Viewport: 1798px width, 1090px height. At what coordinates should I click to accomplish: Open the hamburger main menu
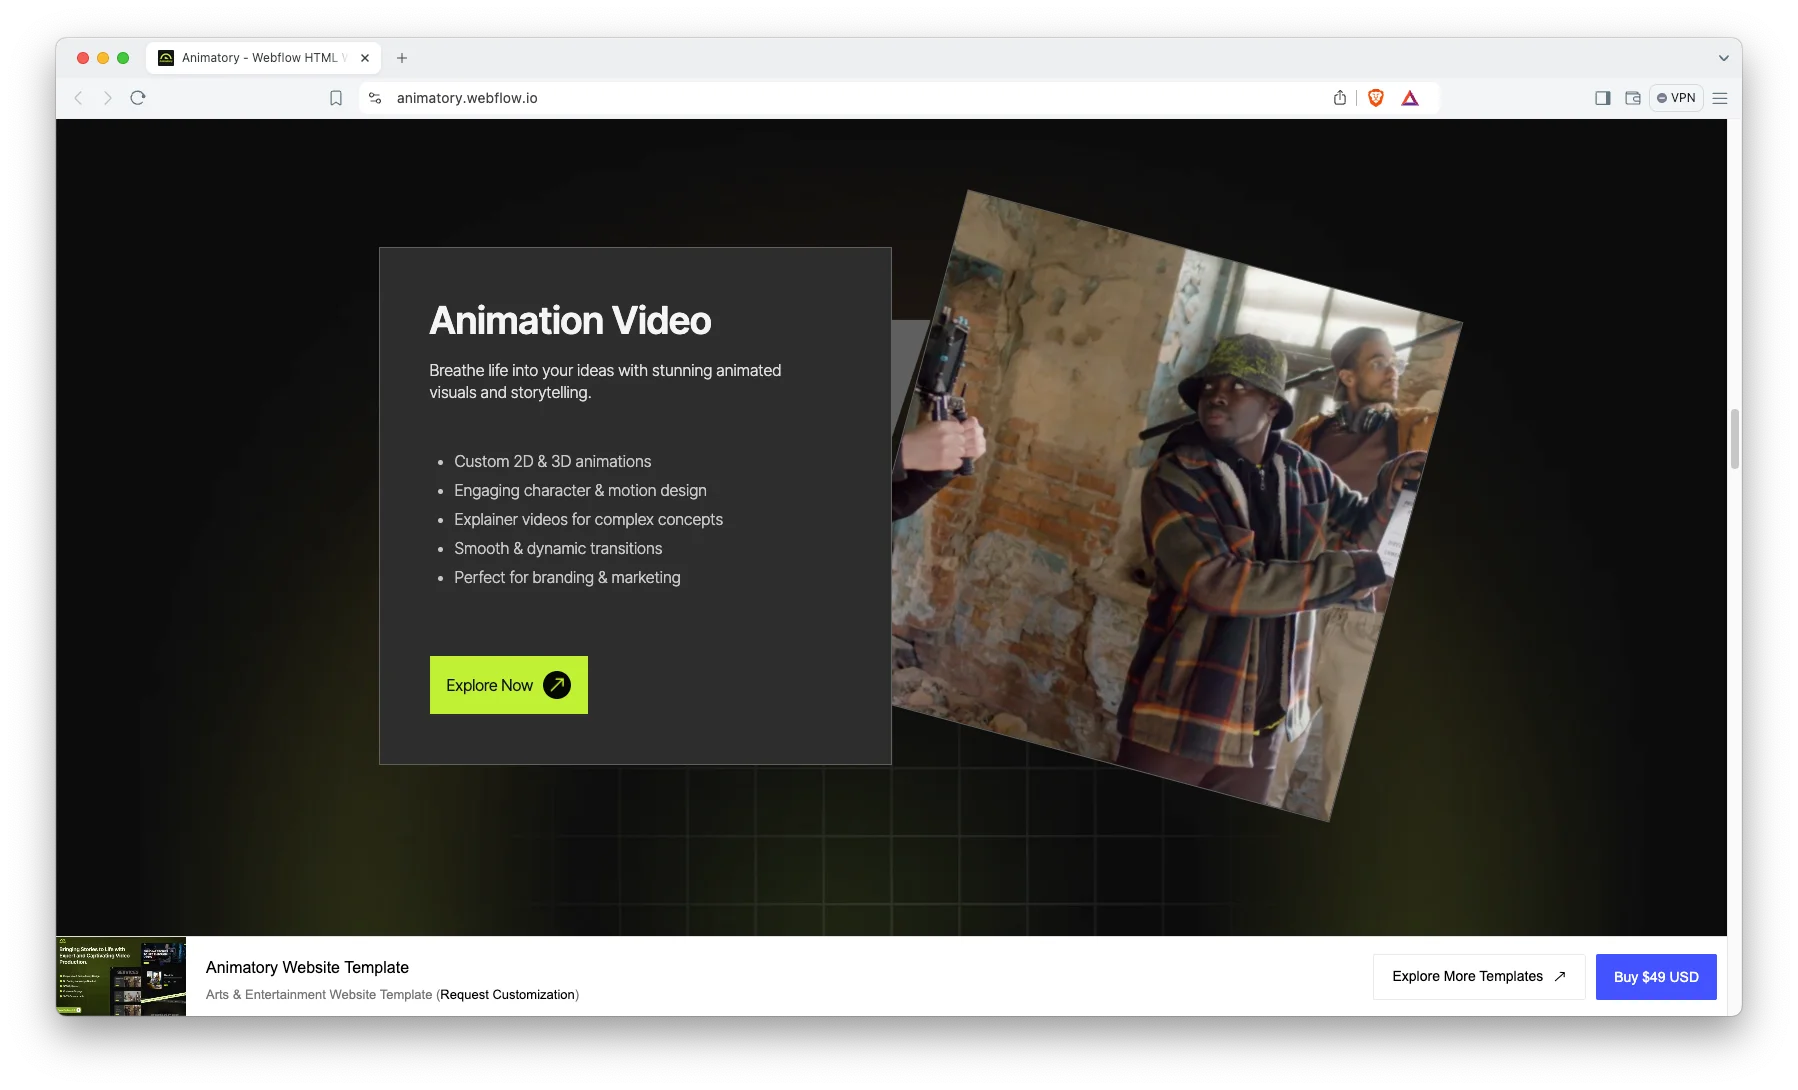[x=1720, y=98]
